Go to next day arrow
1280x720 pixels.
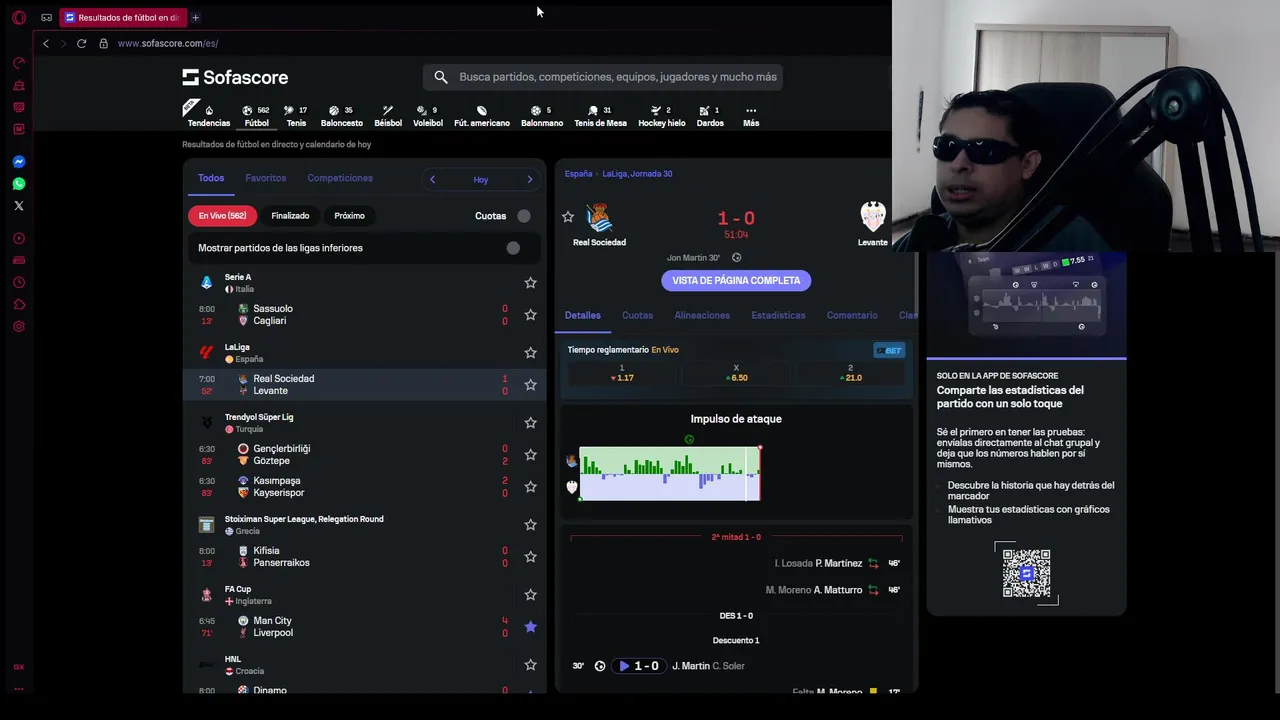click(530, 180)
